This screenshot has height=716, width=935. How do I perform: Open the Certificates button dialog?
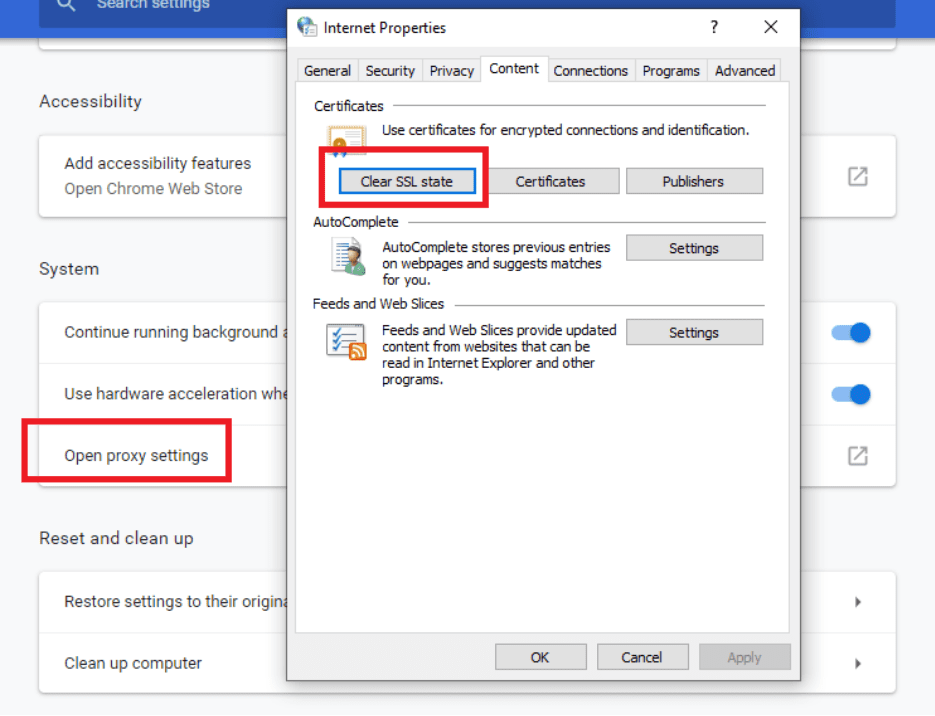click(x=550, y=181)
